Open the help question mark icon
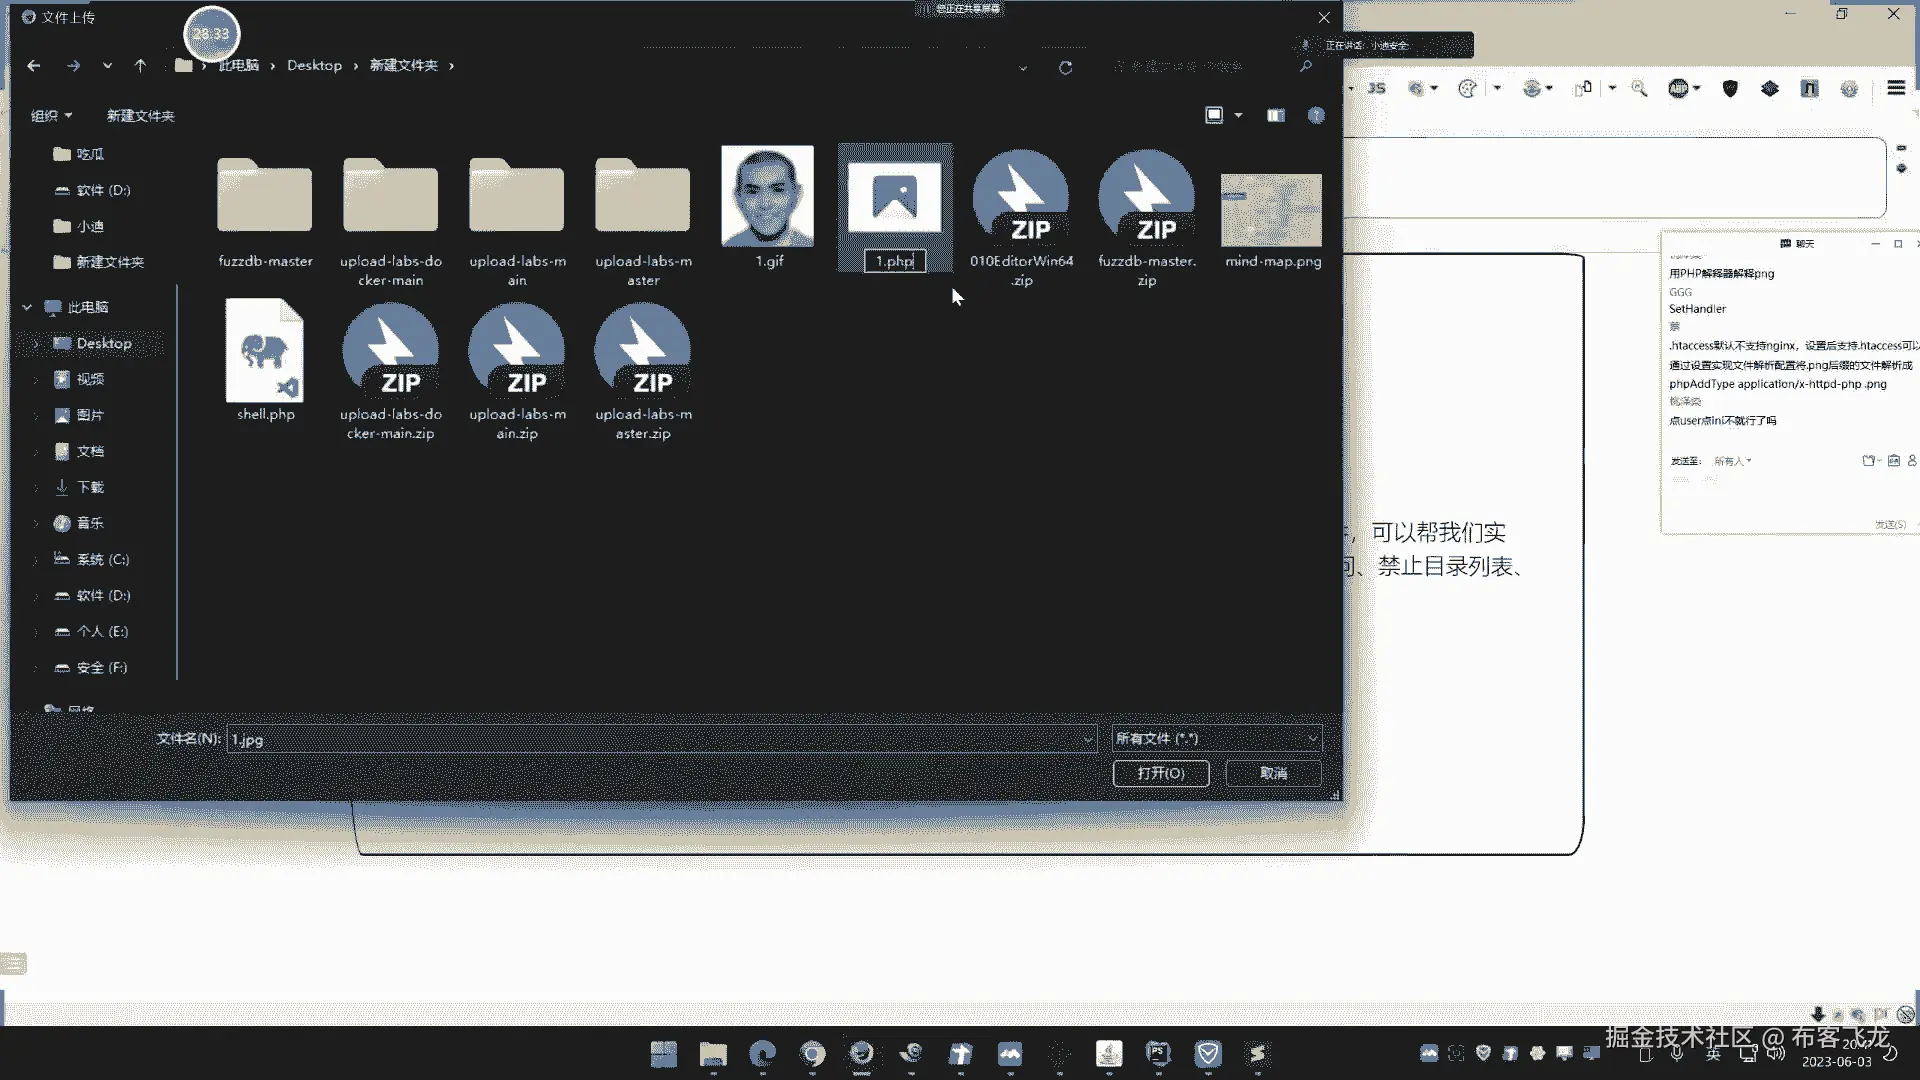1920x1080 pixels. (1316, 116)
